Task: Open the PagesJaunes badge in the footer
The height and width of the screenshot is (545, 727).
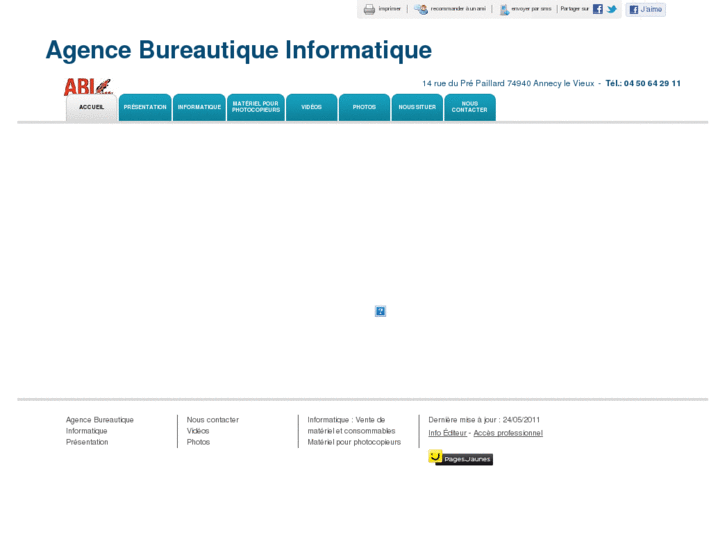Action: [x=460, y=458]
